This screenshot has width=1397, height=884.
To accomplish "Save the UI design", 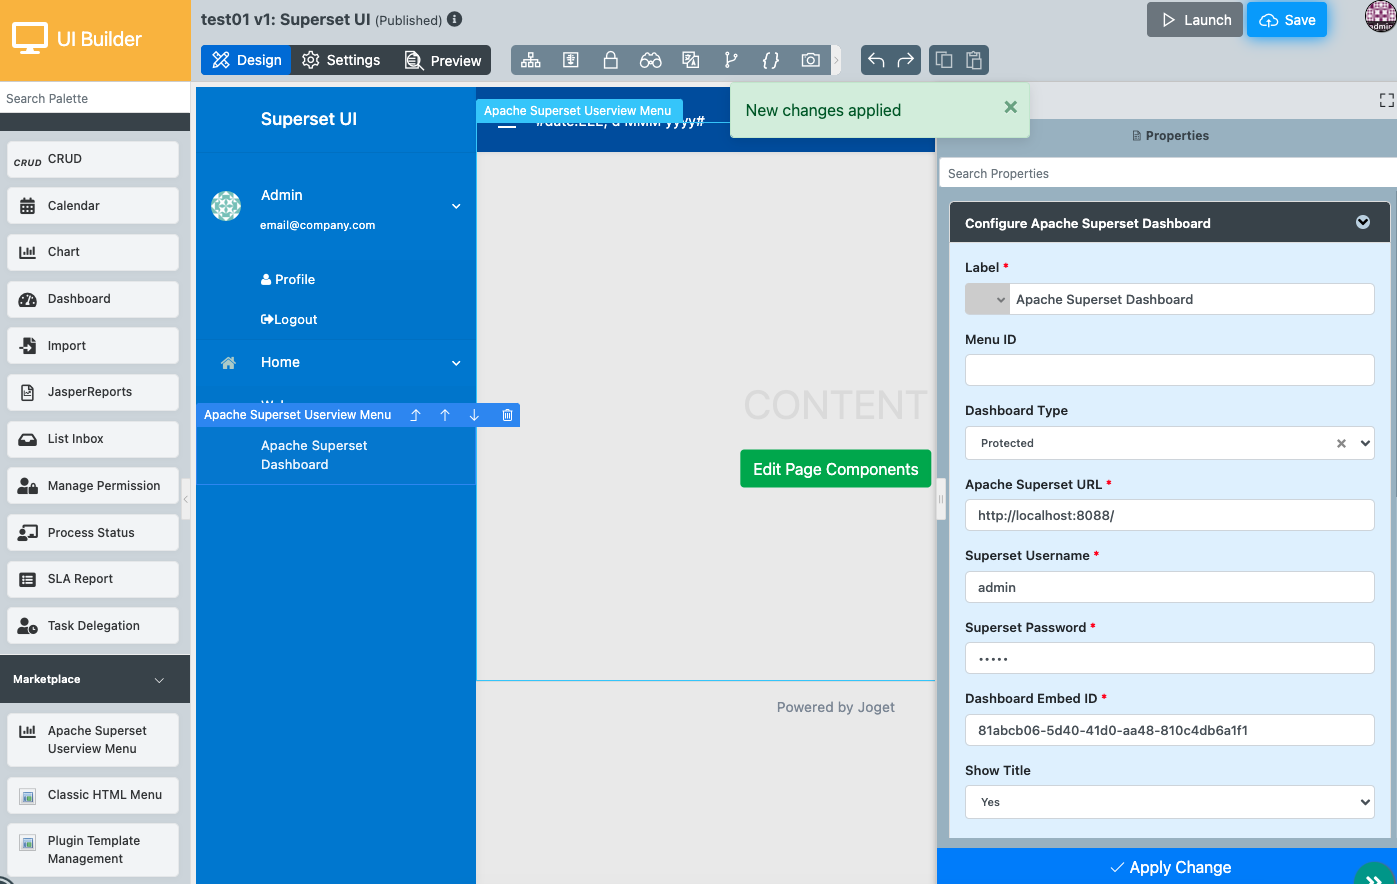I will click(1287, 20).
